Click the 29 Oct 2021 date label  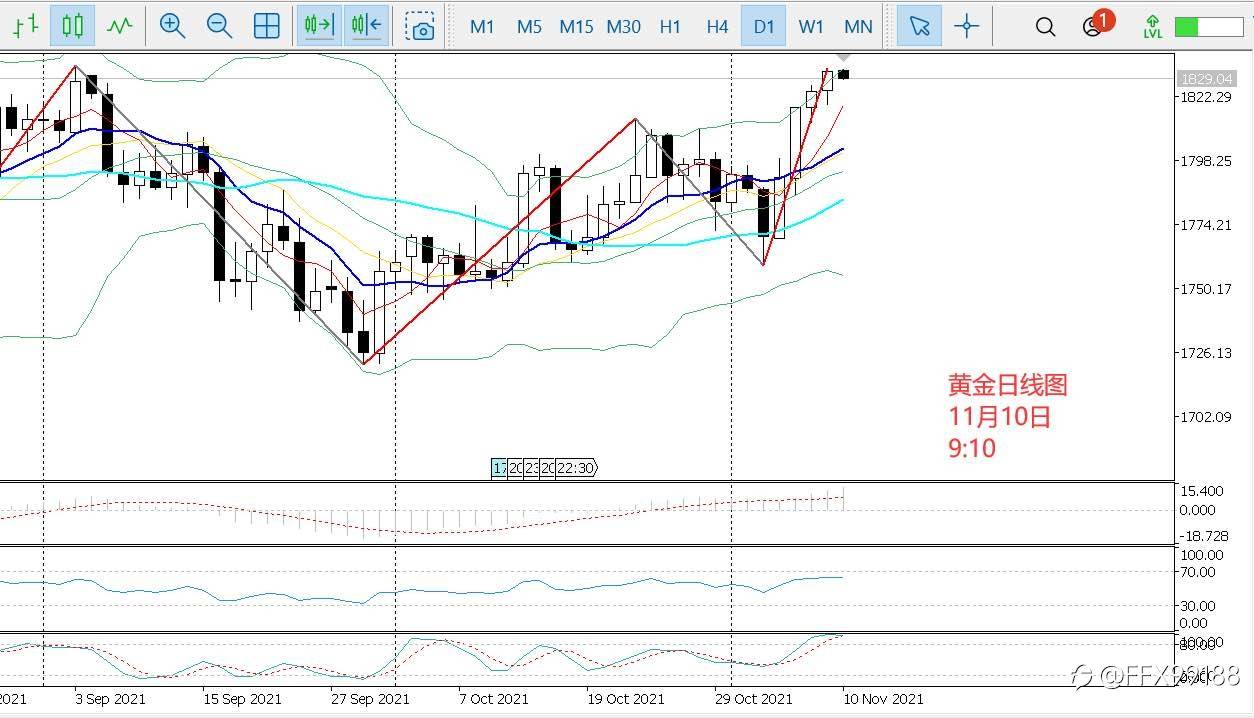[x=754, y=699]
